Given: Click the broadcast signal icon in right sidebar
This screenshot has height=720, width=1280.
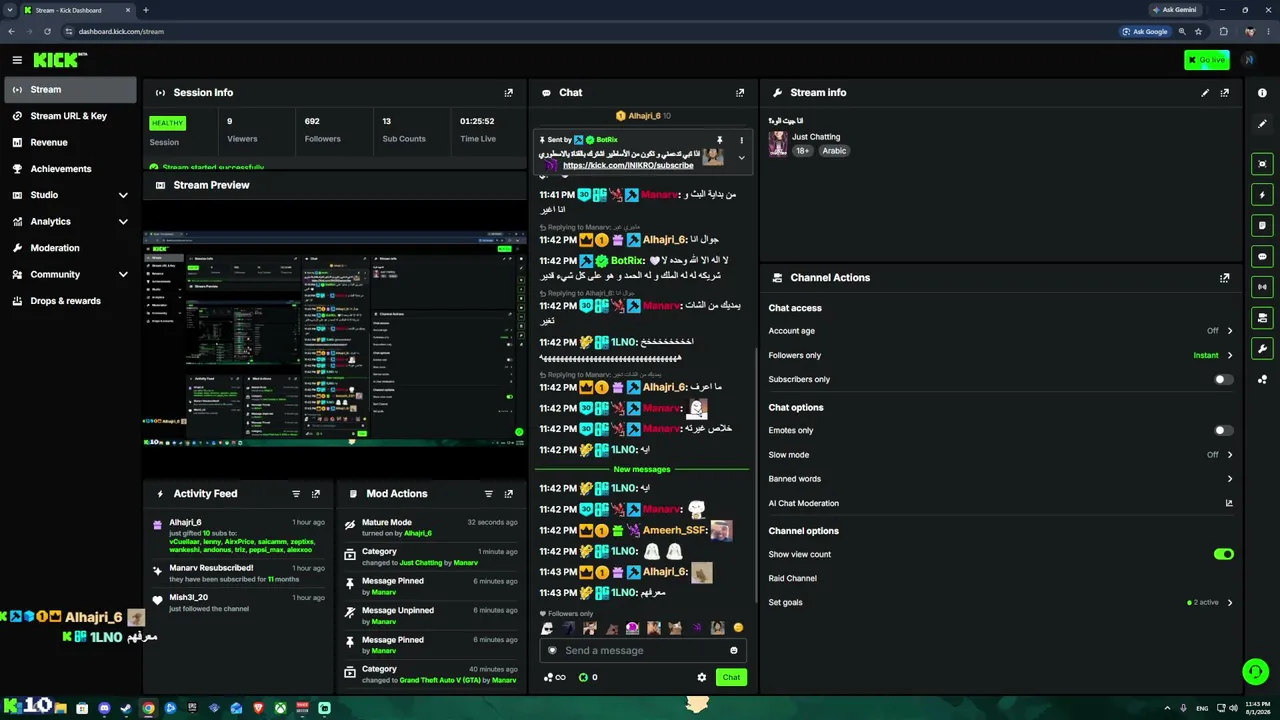Looking at the screenshot, I should [x=1262, y=287].
